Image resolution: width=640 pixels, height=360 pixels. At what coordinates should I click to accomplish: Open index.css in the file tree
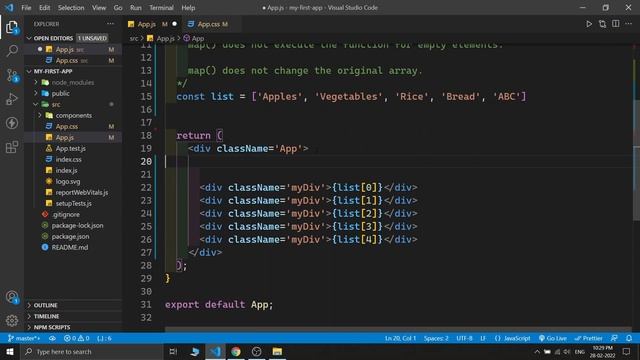coord(69,160)
